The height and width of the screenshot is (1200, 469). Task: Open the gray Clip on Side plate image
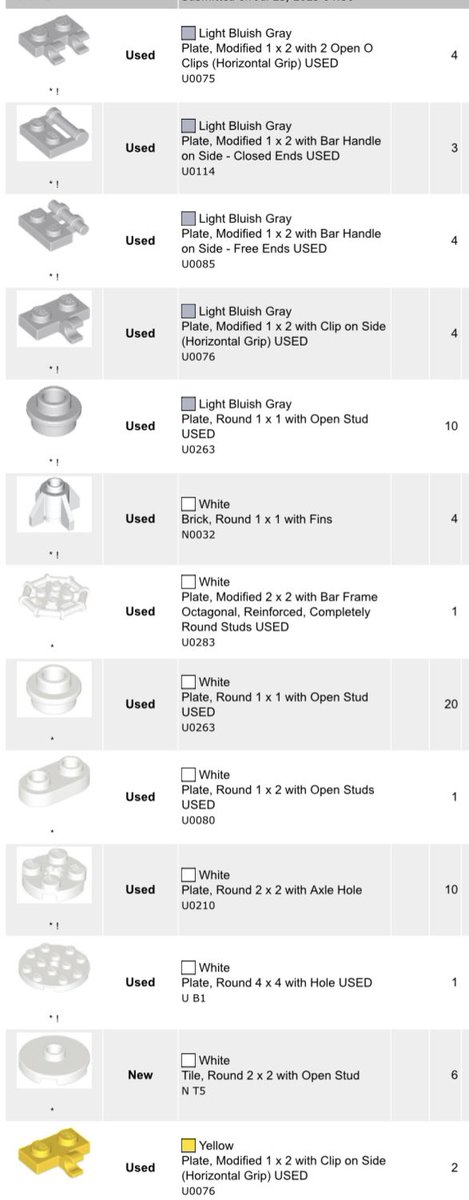coord(54,319)
